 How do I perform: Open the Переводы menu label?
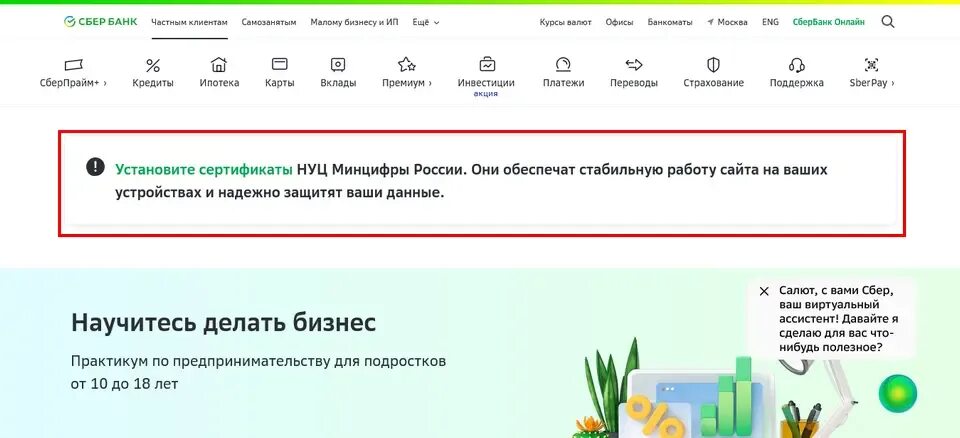click(x=634, y=83)
